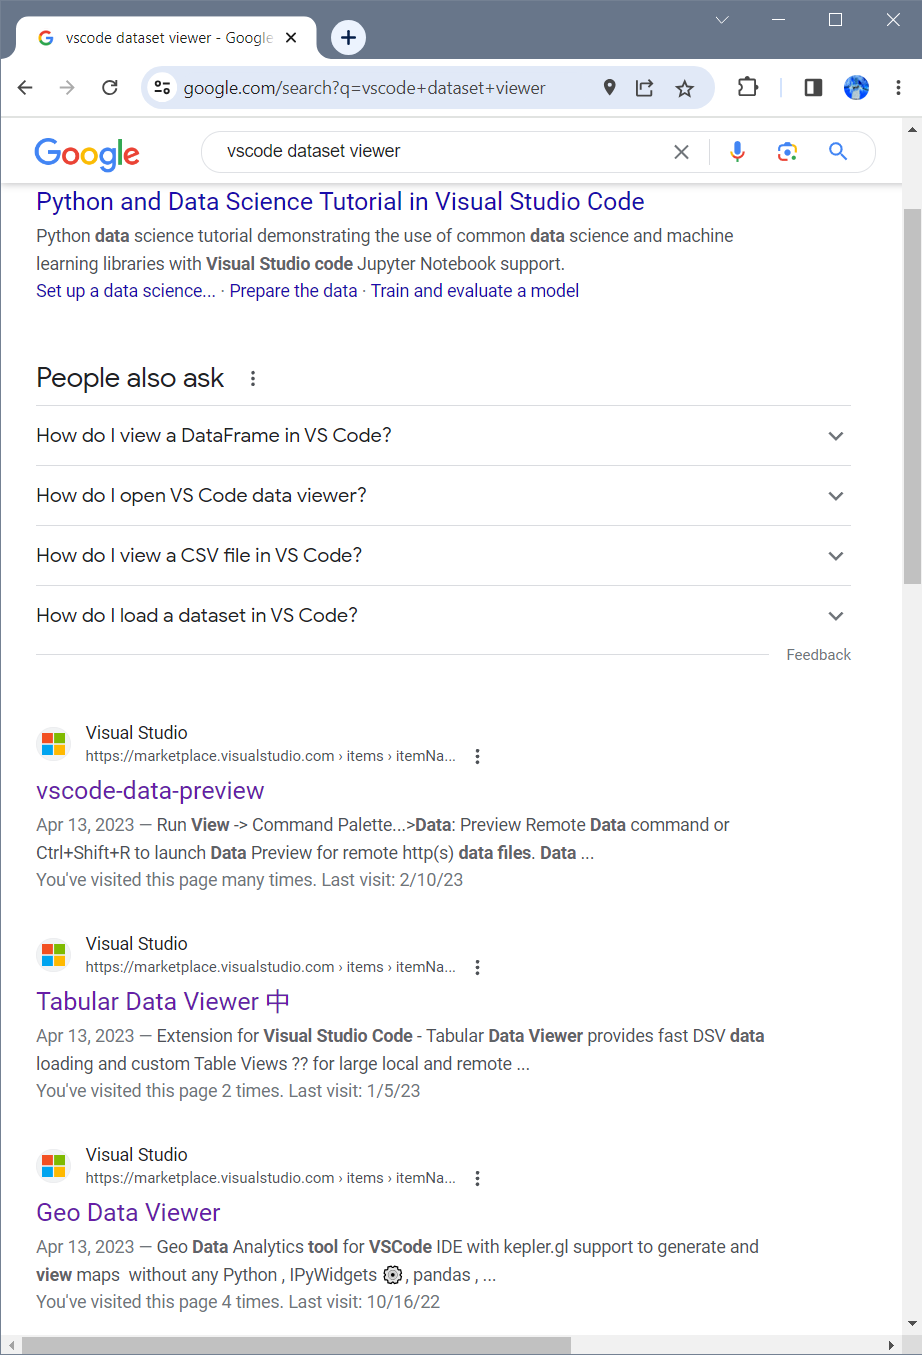This screenshot has width=922, height=1355.
Task: Clear the search box with X icon
Action: pos(681,152)
